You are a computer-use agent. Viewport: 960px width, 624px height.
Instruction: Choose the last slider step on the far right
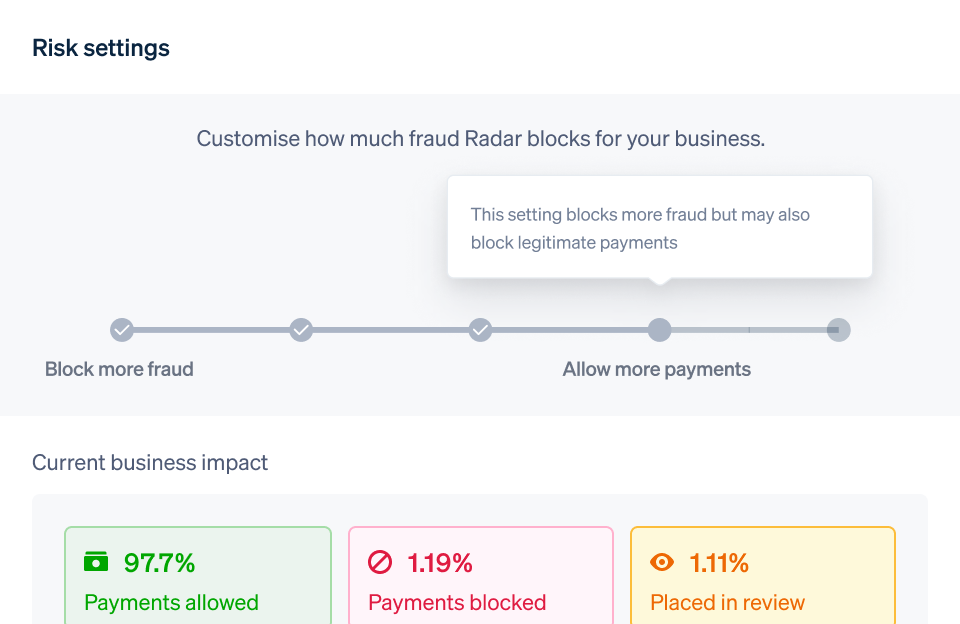pyautogui.click(x=839, y=329)
